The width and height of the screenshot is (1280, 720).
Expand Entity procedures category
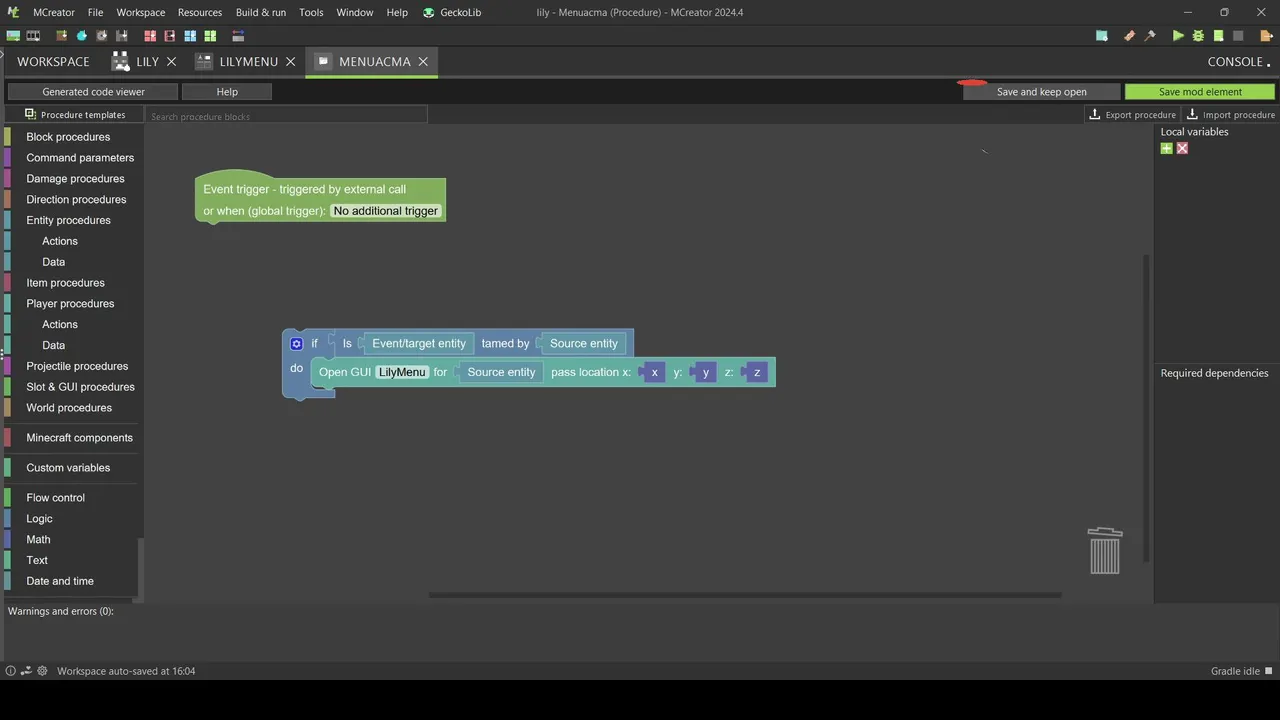coord(68,220)
